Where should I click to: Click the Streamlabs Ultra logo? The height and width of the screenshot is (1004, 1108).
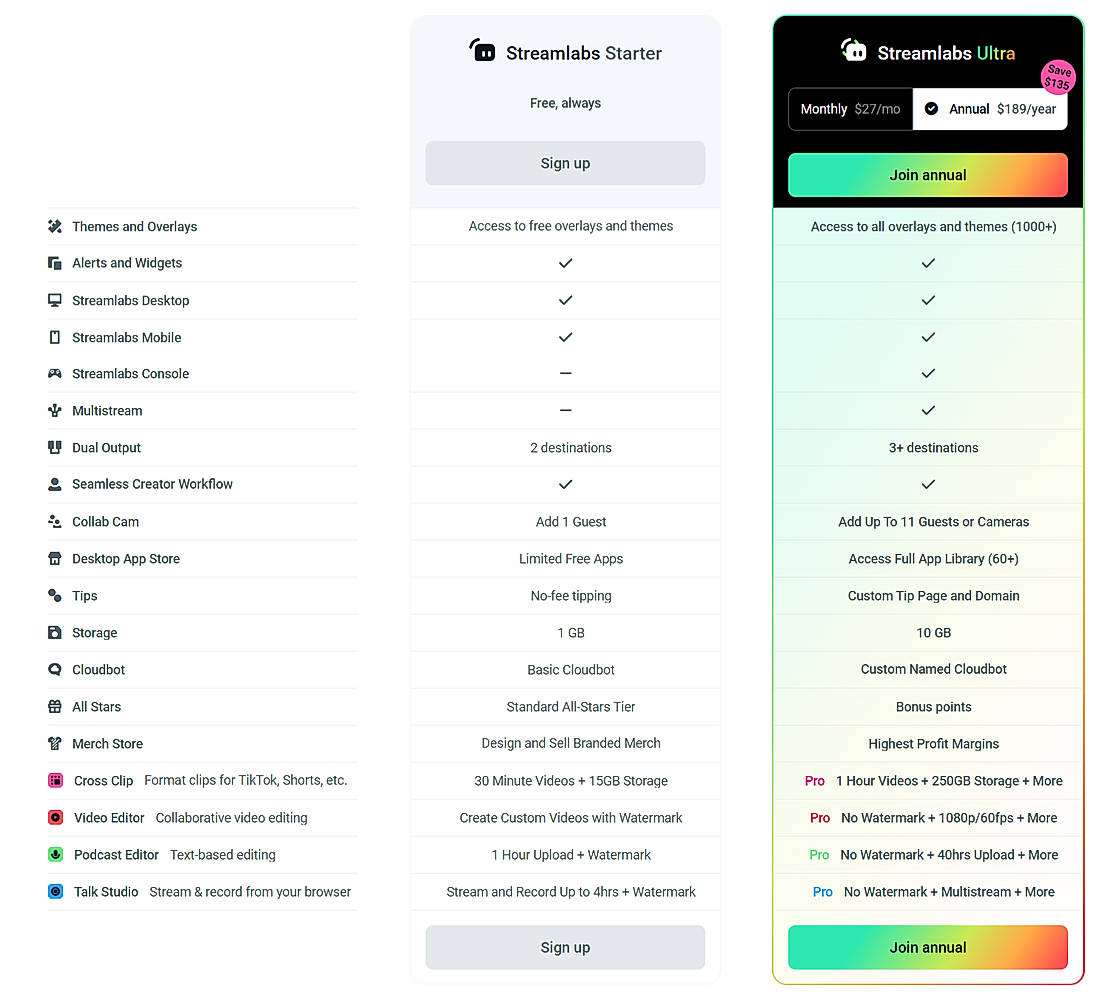click(x=854, y=51)
